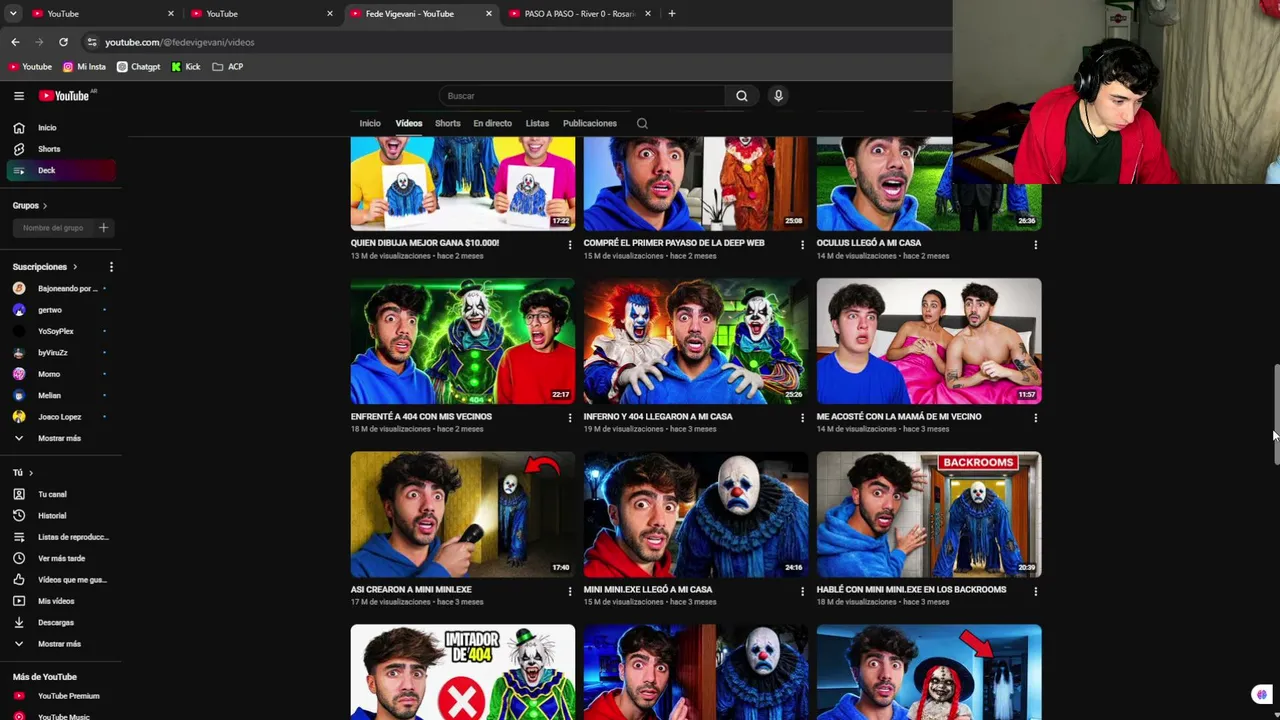
Task: Open the YouTube sidebar hamburger menu
Action: click(19, 96)
